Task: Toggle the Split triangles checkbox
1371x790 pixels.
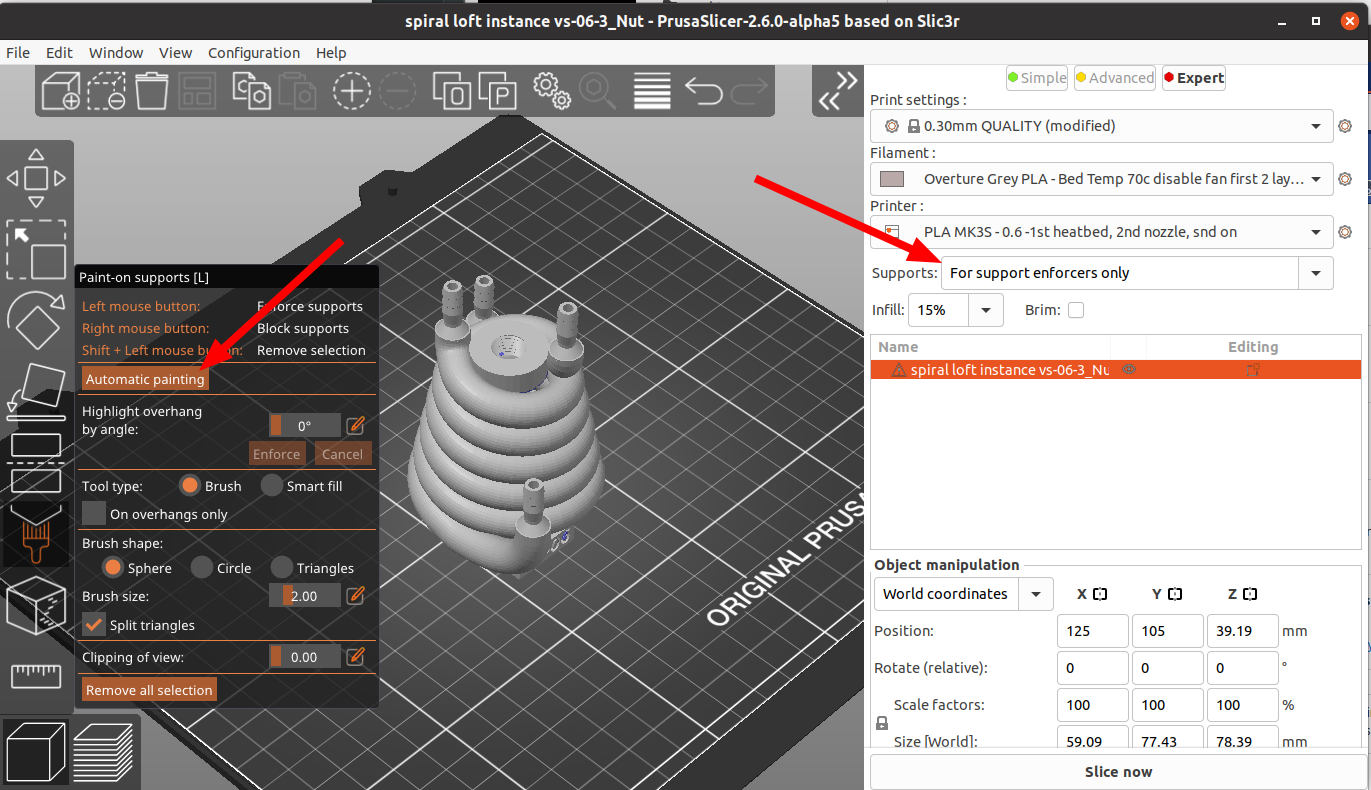Action: [94, 624]
